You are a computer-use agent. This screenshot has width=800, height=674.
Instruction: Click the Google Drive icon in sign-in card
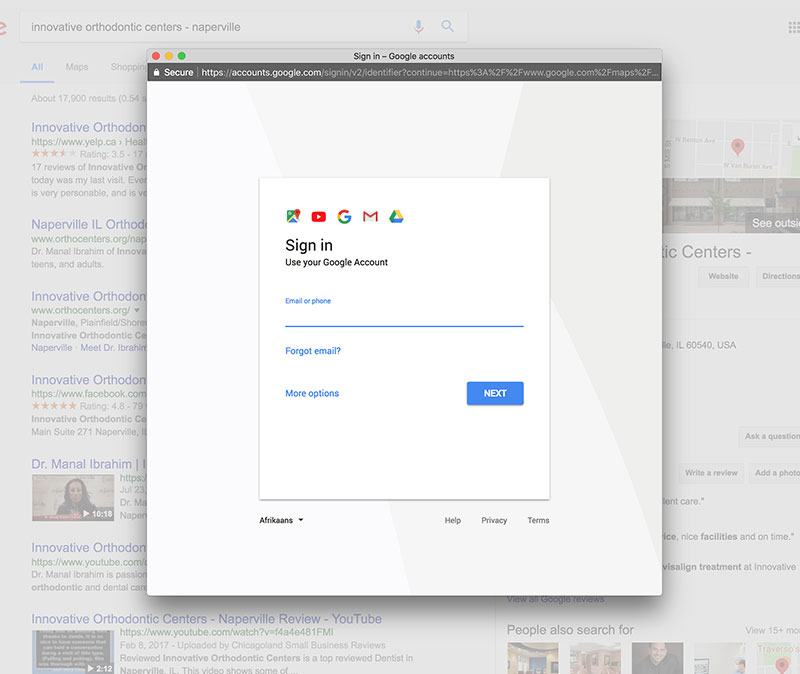pos(396,217)
